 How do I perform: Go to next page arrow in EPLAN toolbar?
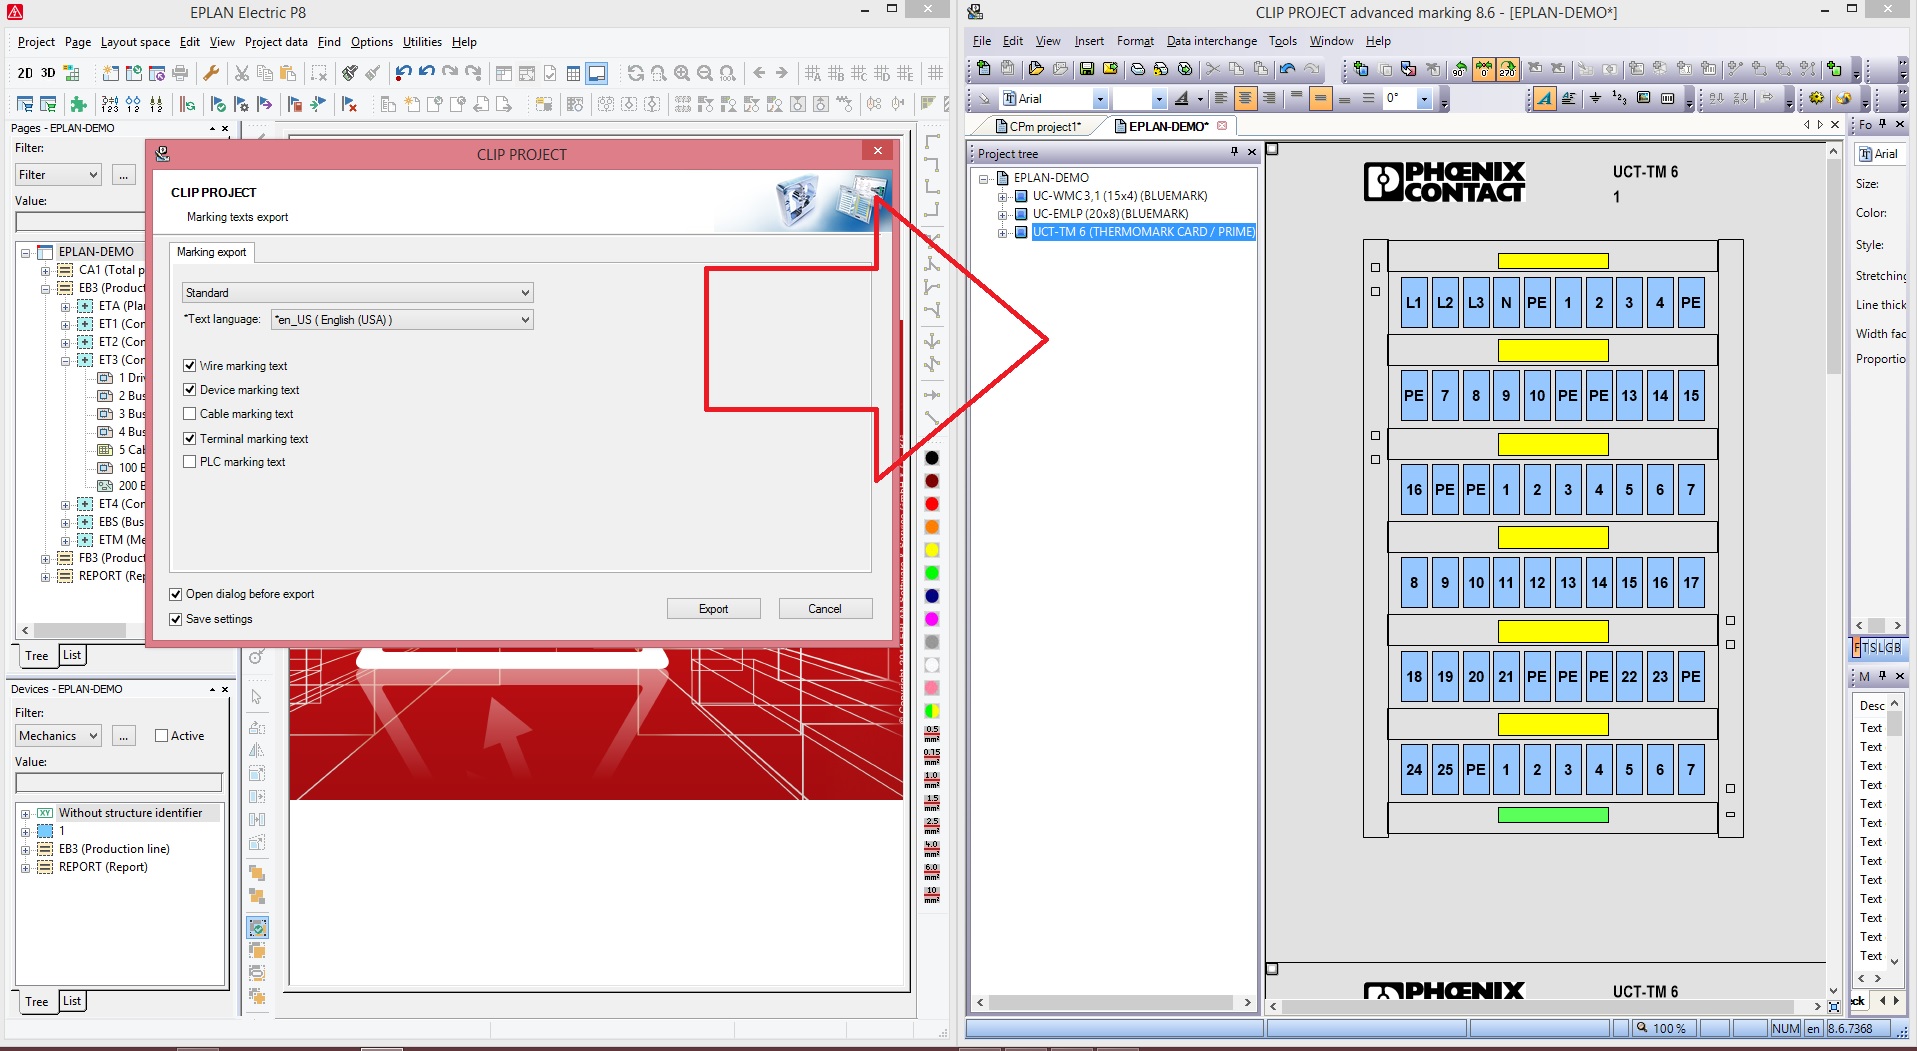click(782, 73)
